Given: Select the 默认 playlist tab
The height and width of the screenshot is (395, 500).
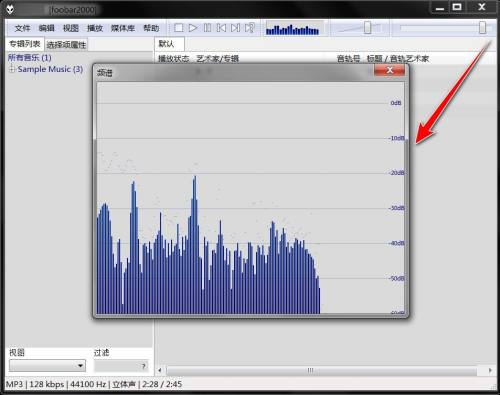Looking at the screenshot, I should click(169, 44).
